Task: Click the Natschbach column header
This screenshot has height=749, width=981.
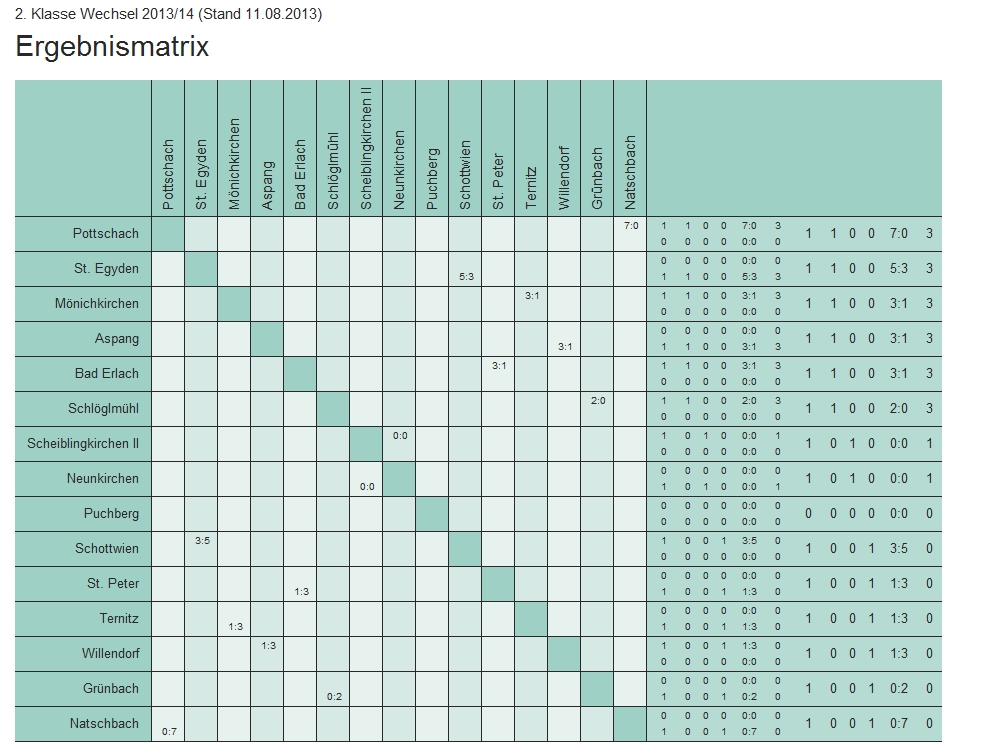Action: coord(630,172)
